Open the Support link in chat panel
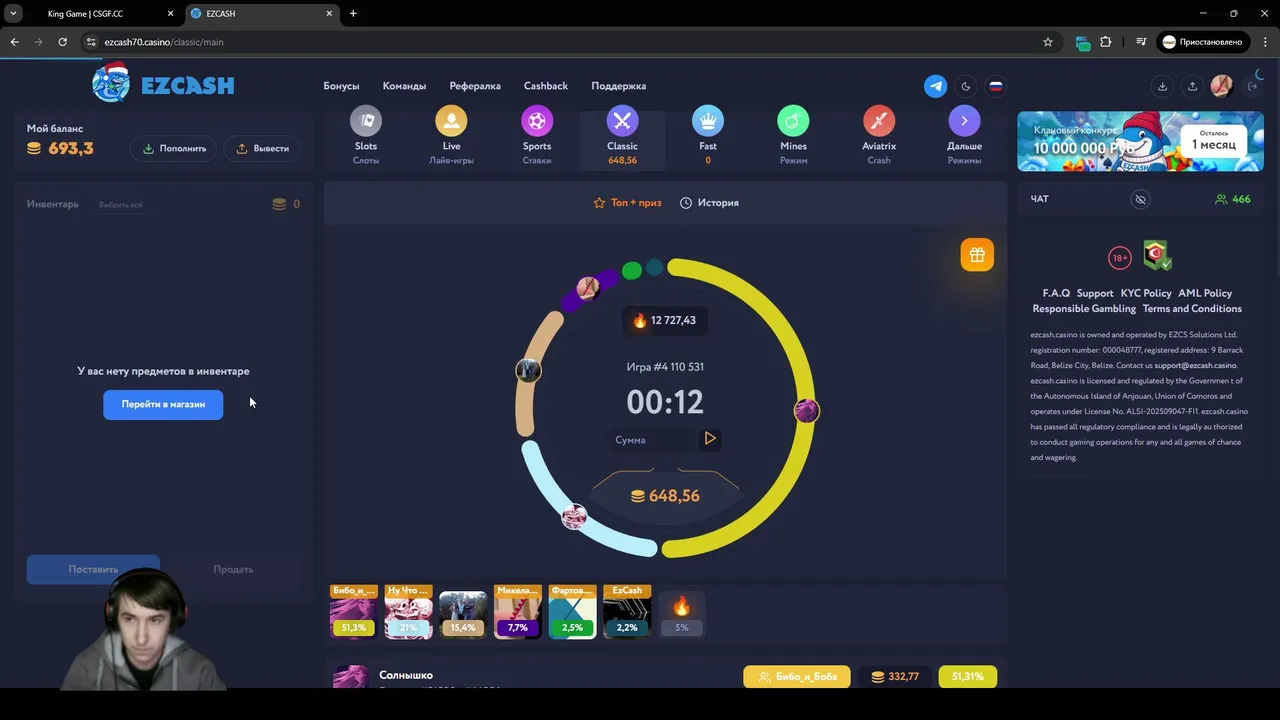 pos(1095,293)
